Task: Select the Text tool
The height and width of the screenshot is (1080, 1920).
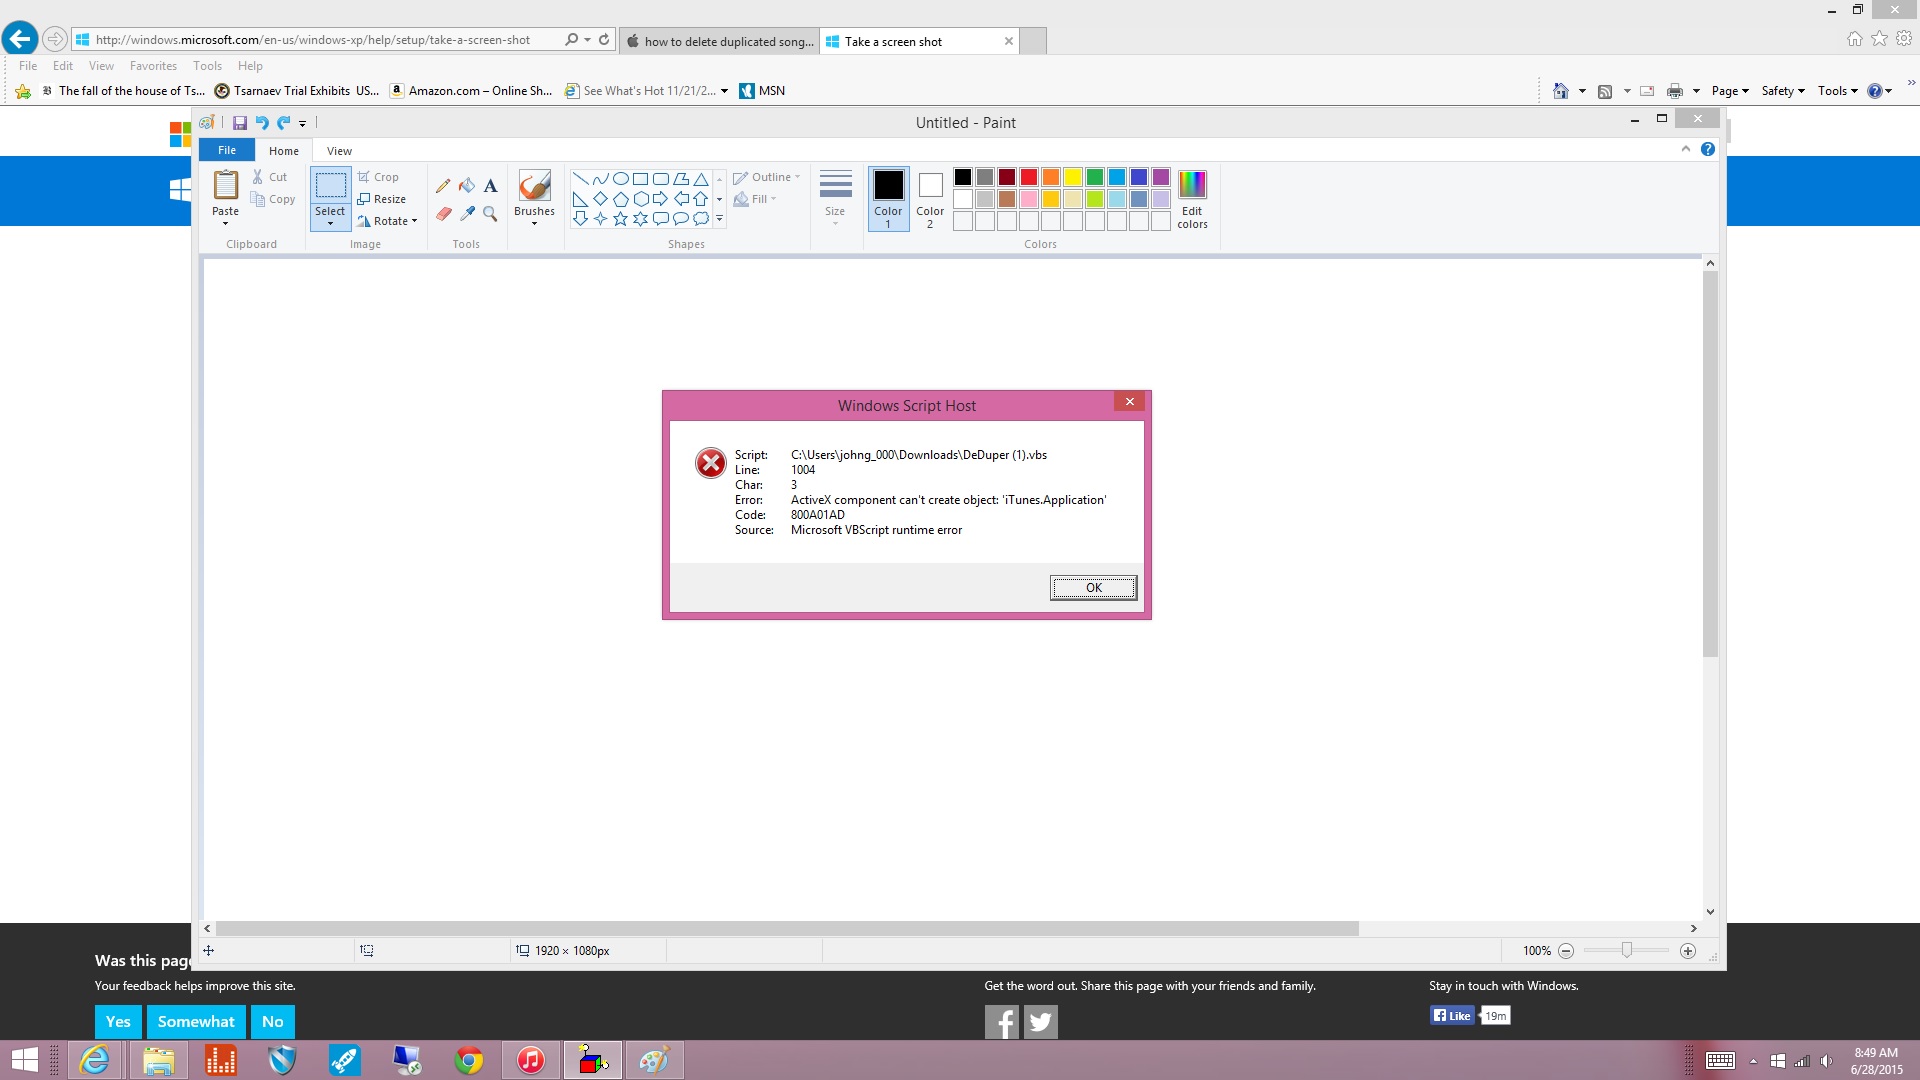Action: click(490, 185)
